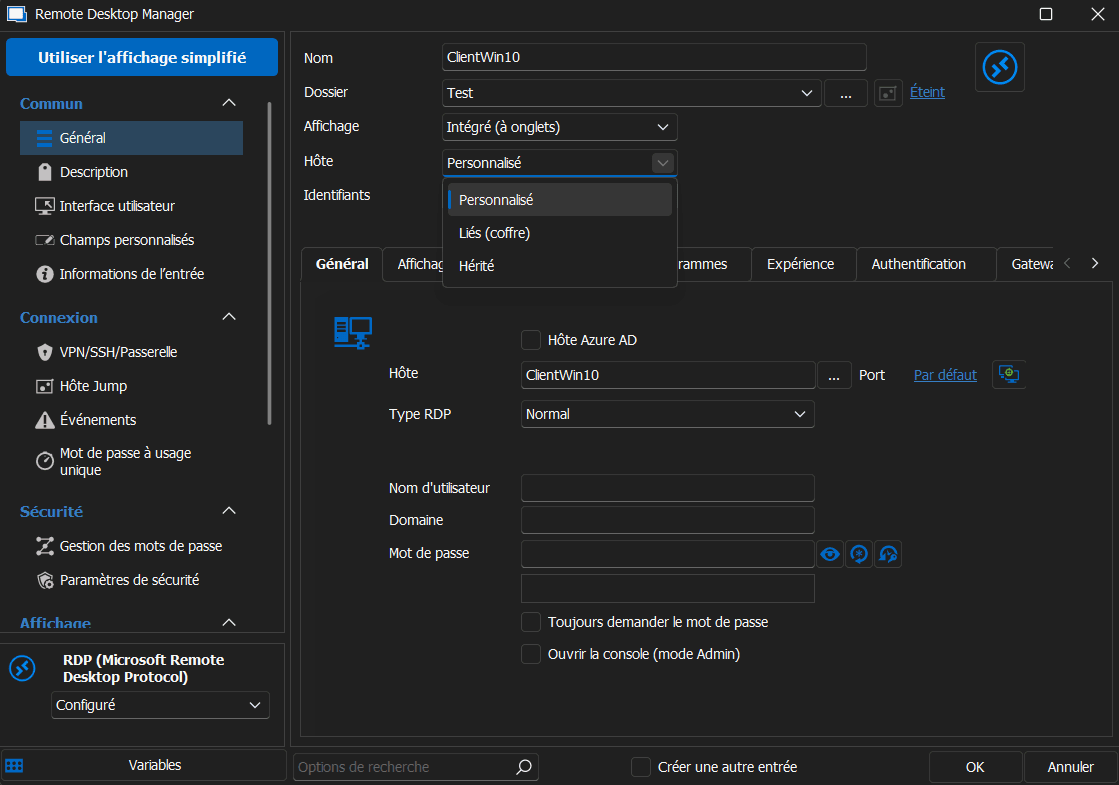The image size is (1119, 785).
Task: Click the Nom d'utilisateur input field
Action: click(x=668, y=488)
